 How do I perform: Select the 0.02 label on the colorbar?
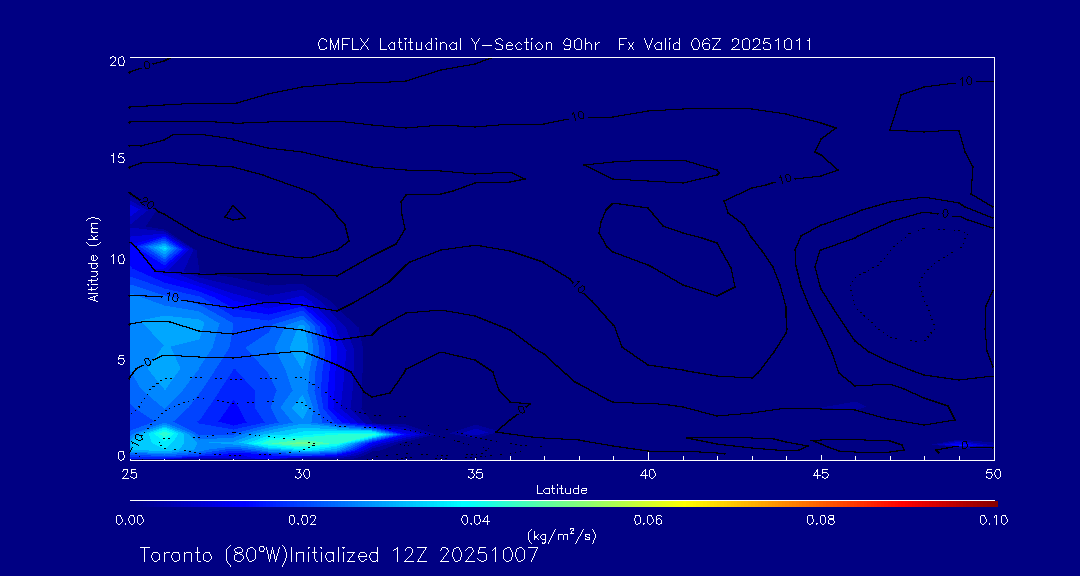tap(302, 519)
